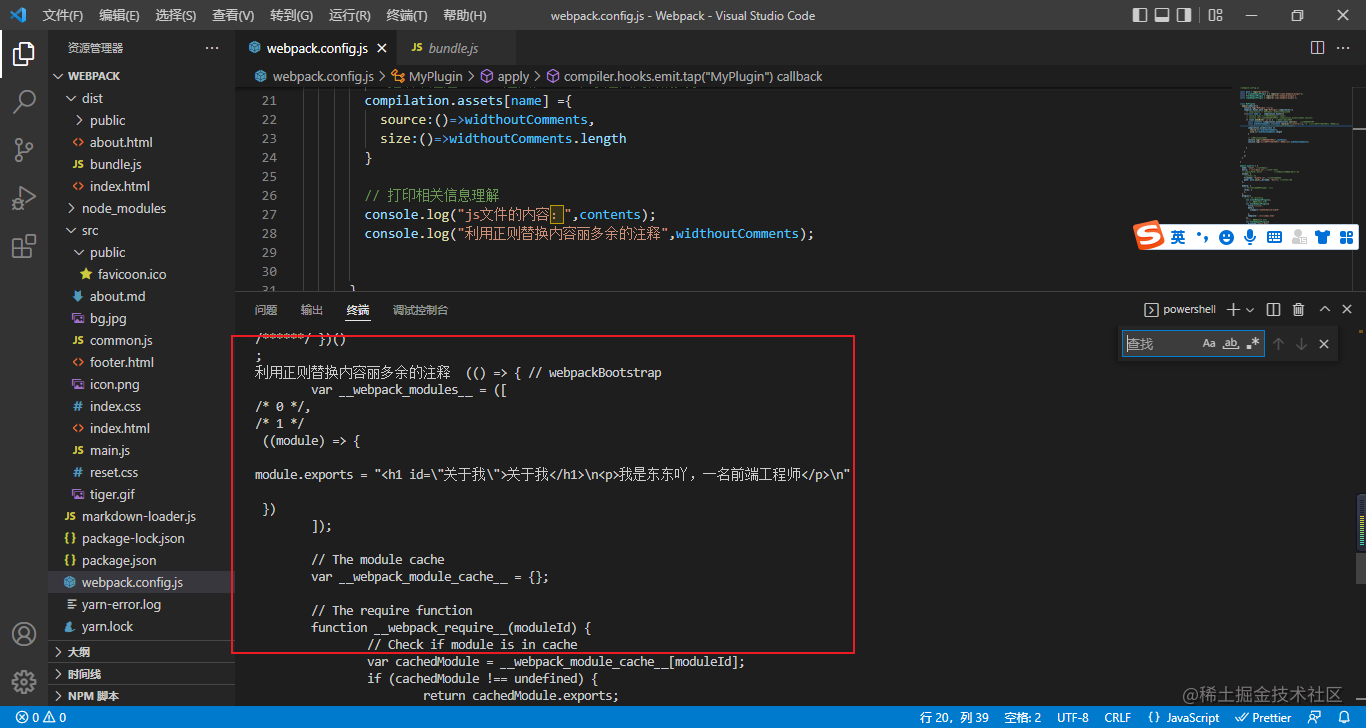Switch to the 输出 panel tab
This screenshot has height=728, width=1366.
coord(312,310)
